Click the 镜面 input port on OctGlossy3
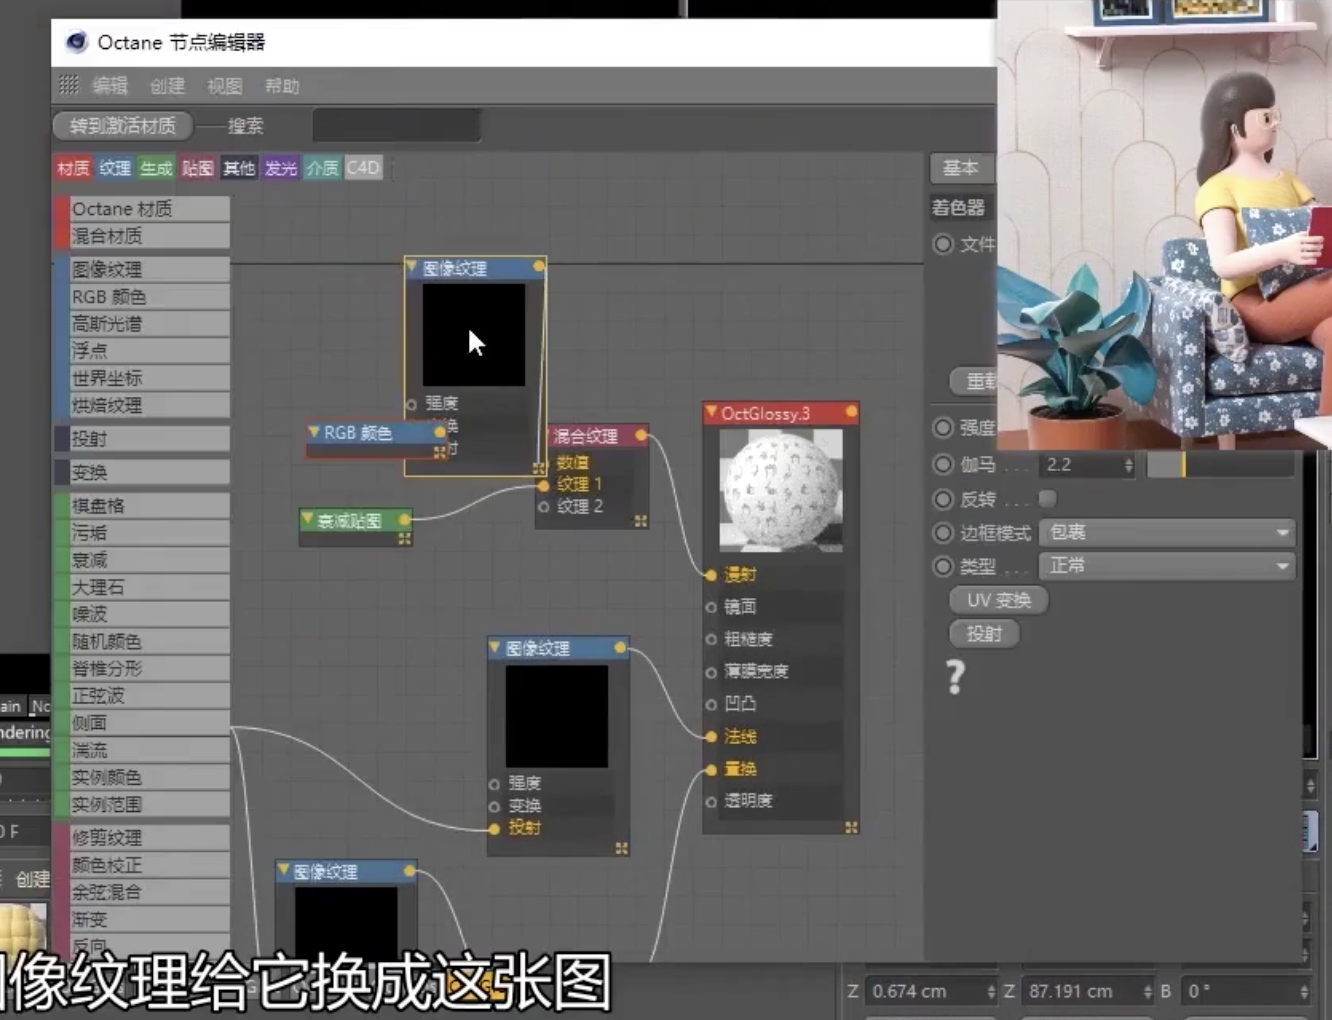The height and width of the screenshot is (1020, 1332). 711,607
